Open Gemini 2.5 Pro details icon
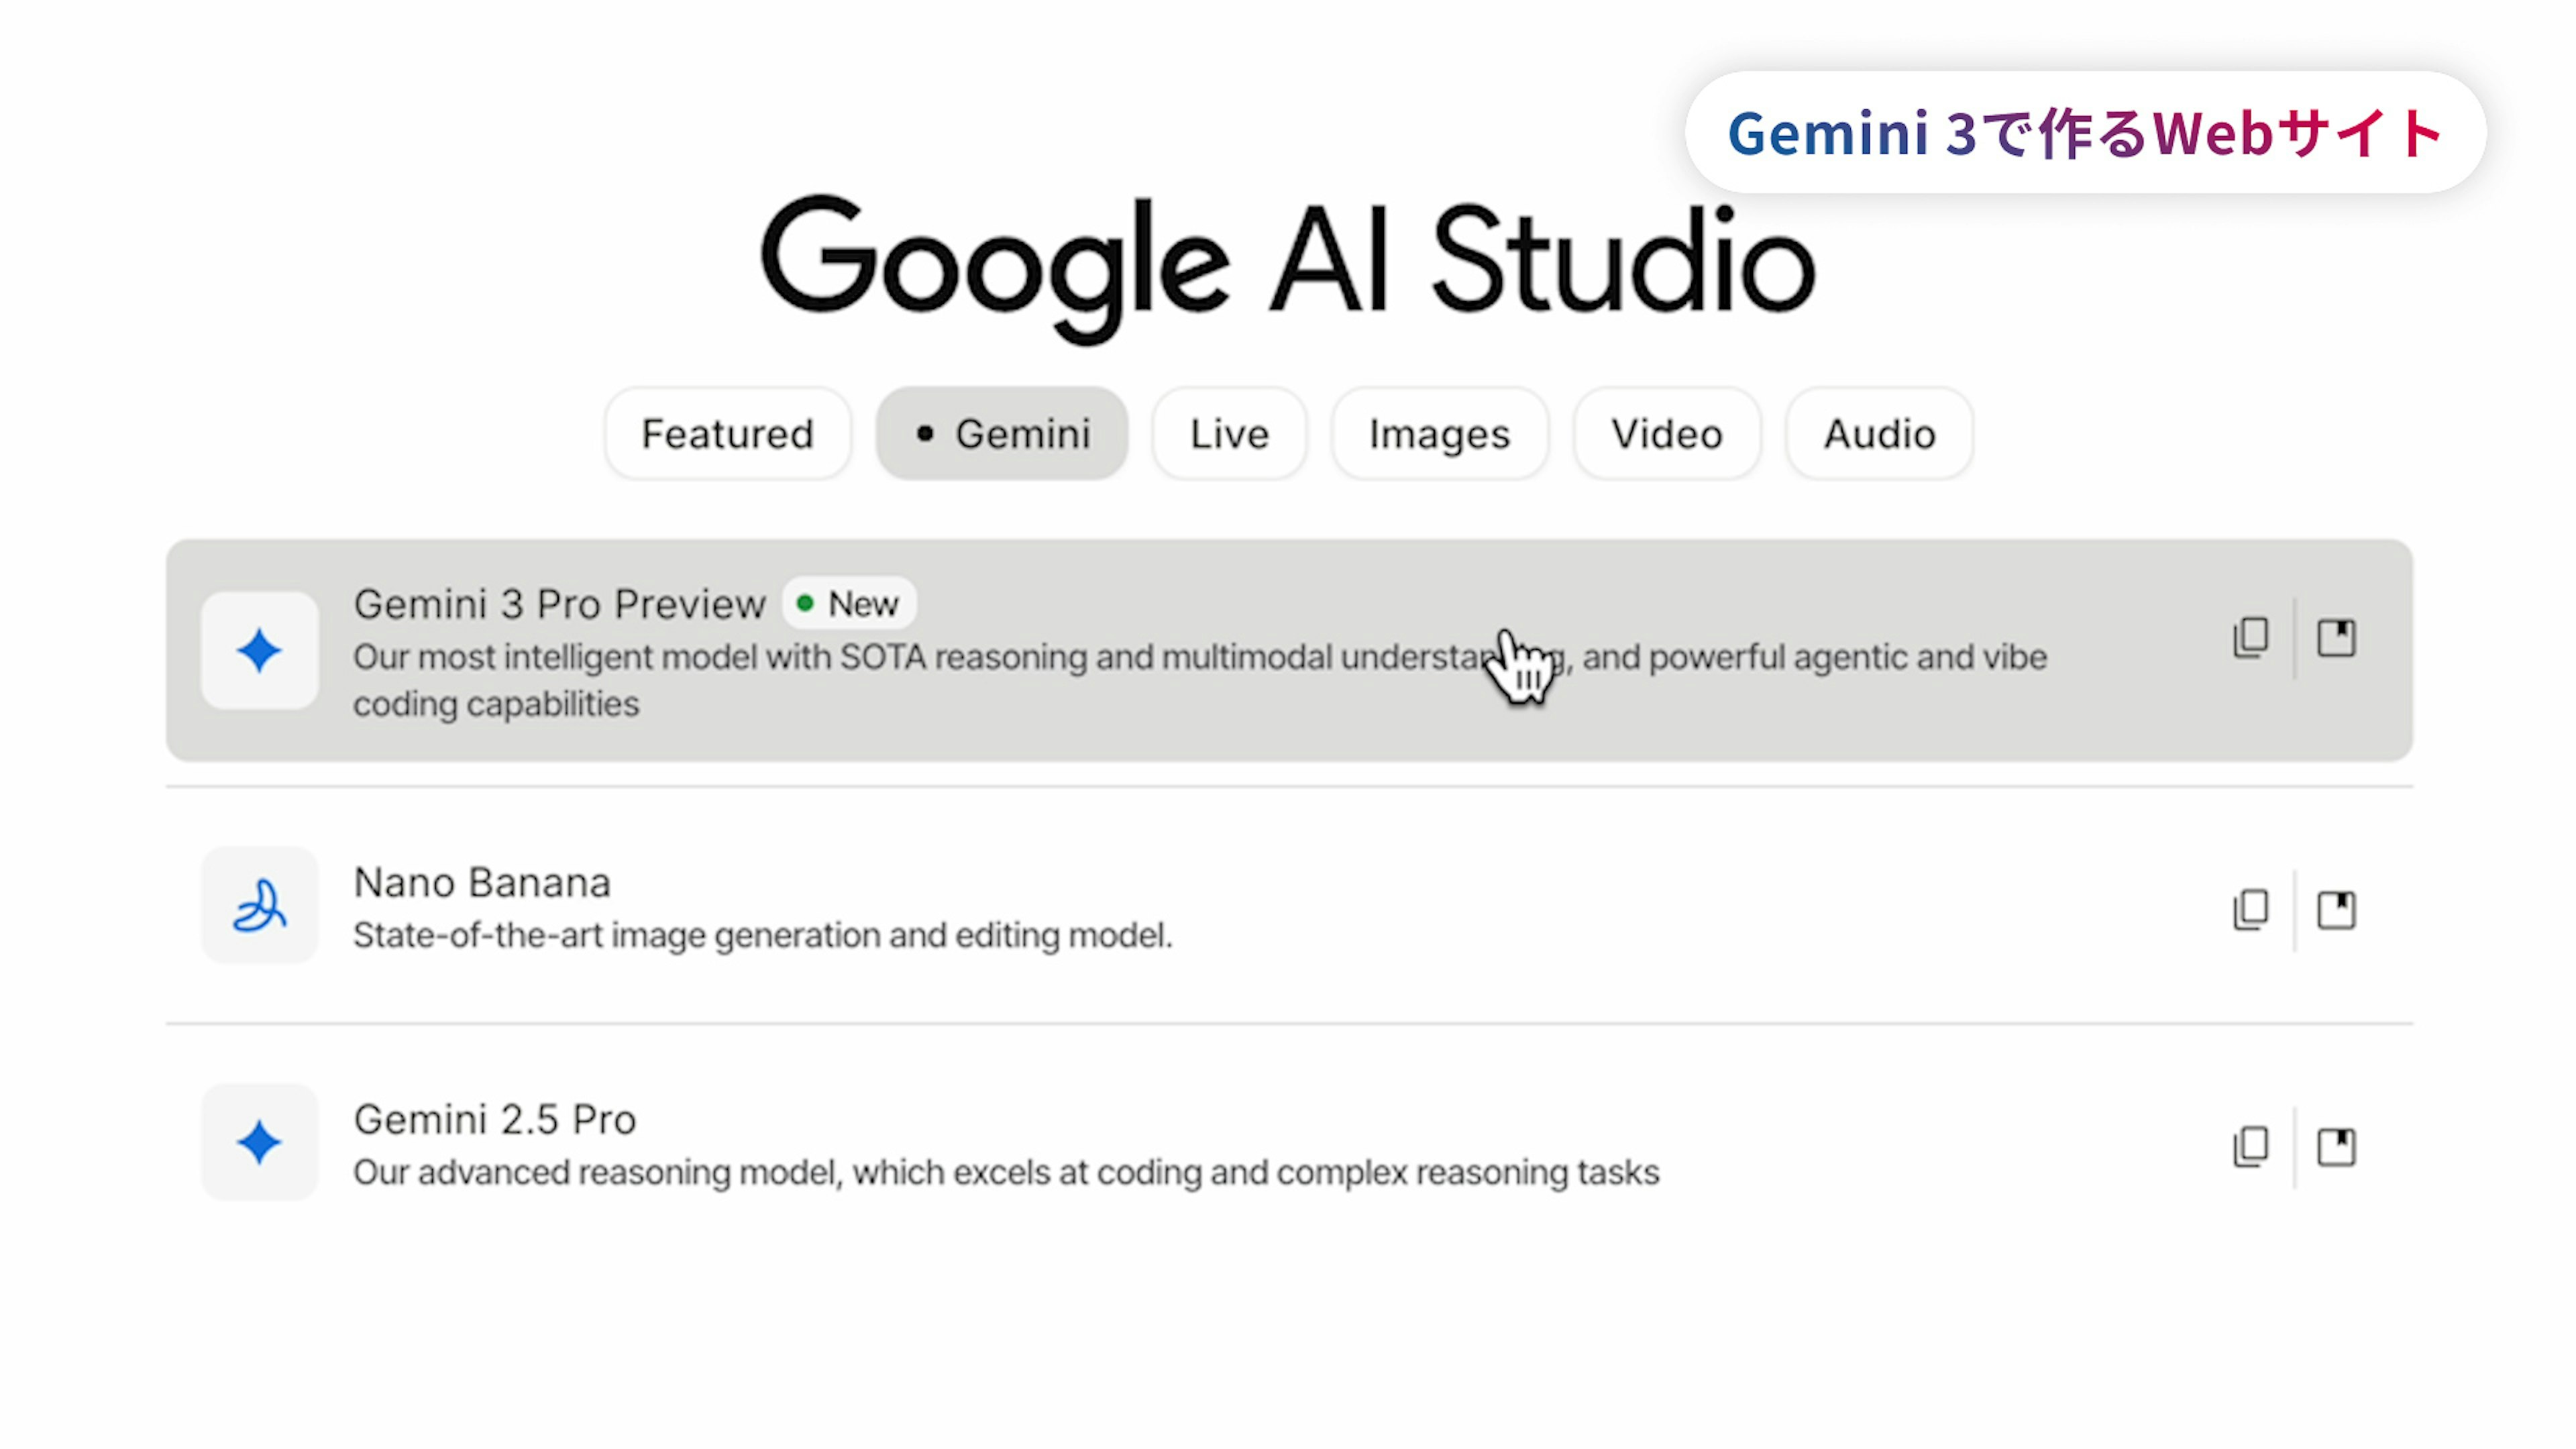Screen dimensions: 2576x1449 pyautogui.click(x=2336, y=1147)
